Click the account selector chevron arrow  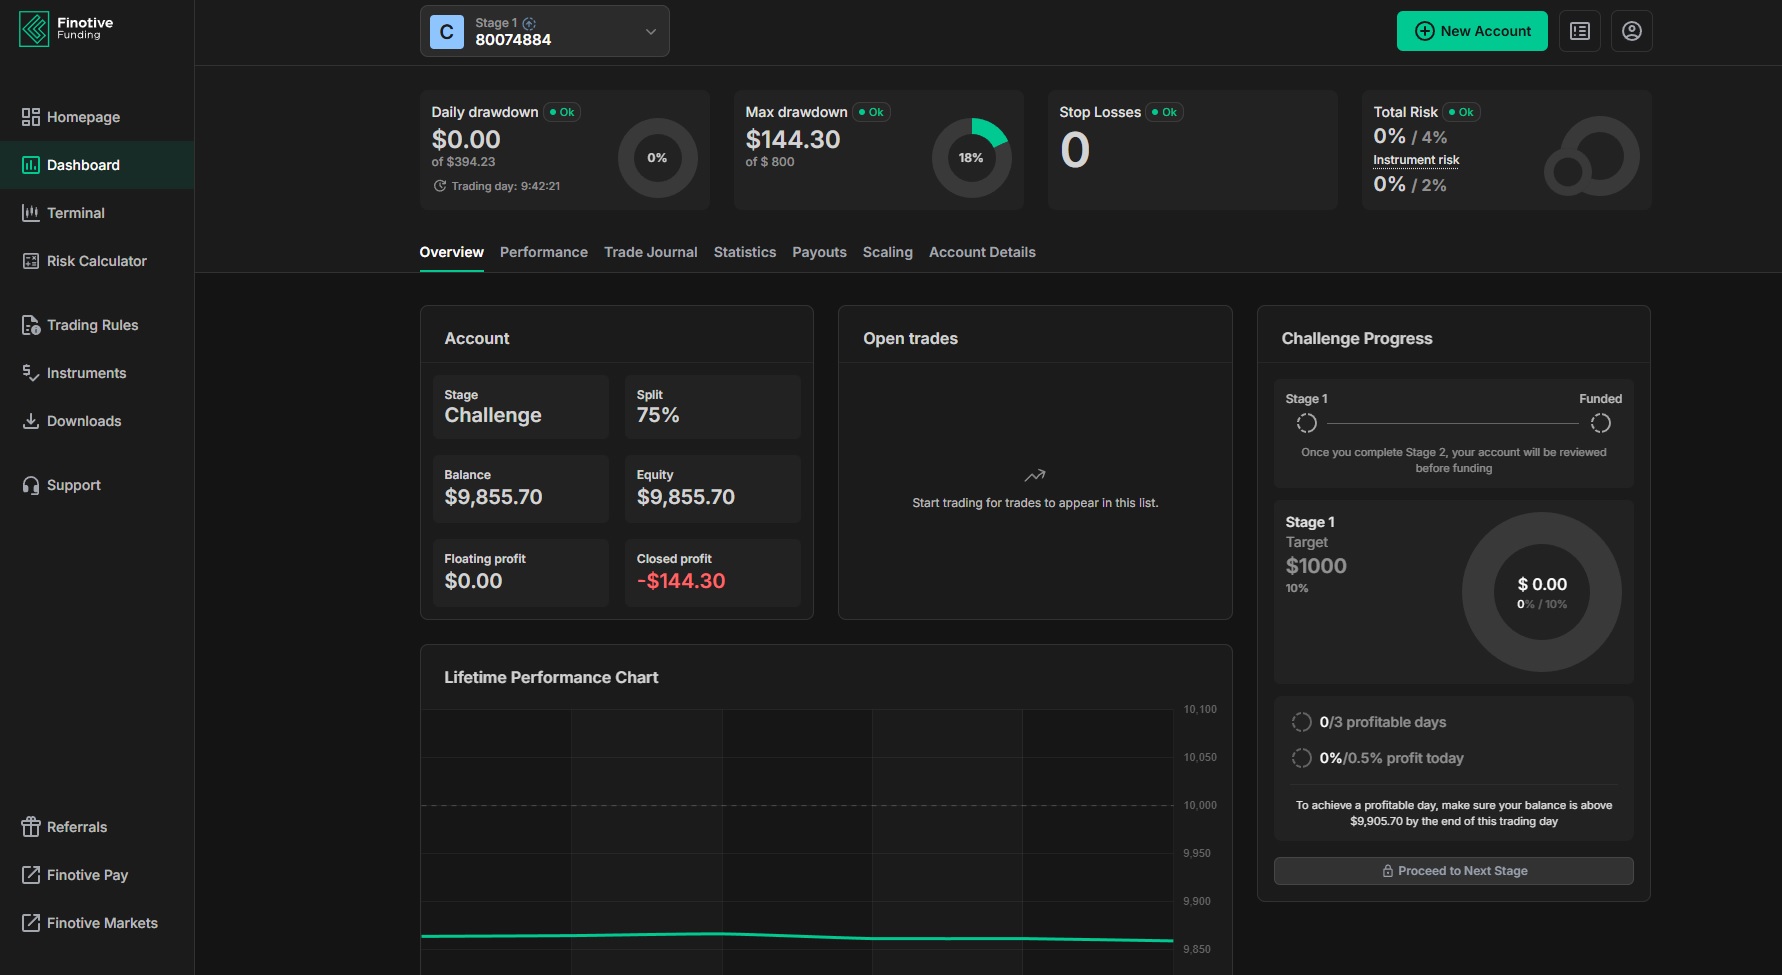tap(650, 31)
